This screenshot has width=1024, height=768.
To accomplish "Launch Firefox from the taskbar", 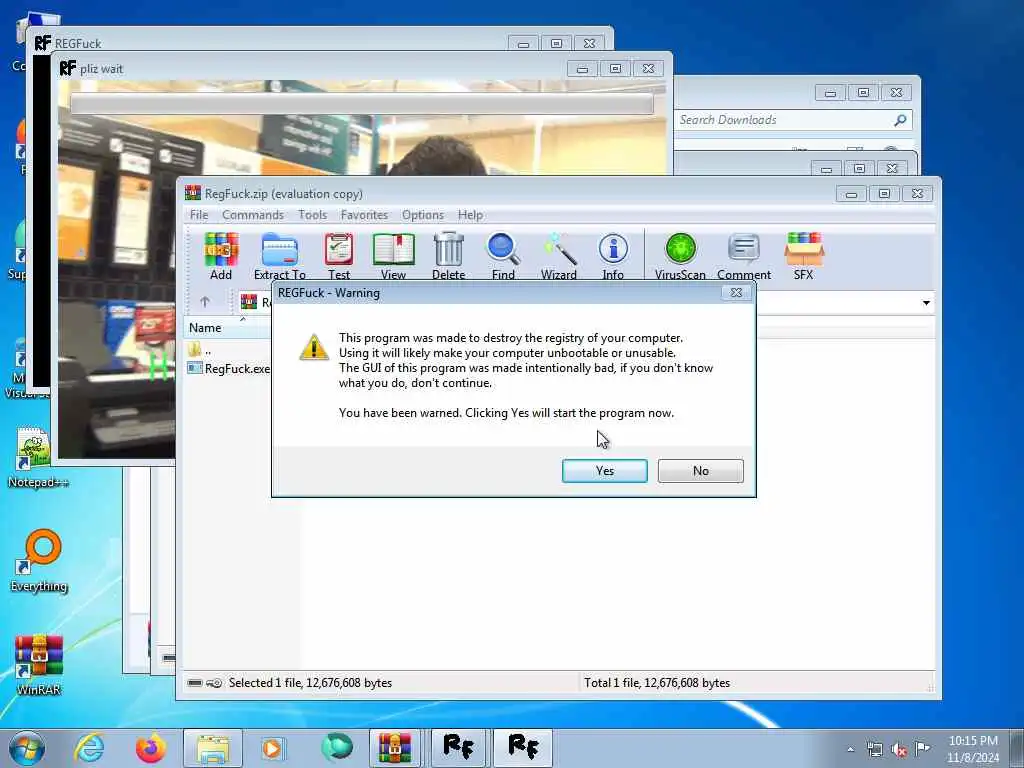I will tap(150, 748).
